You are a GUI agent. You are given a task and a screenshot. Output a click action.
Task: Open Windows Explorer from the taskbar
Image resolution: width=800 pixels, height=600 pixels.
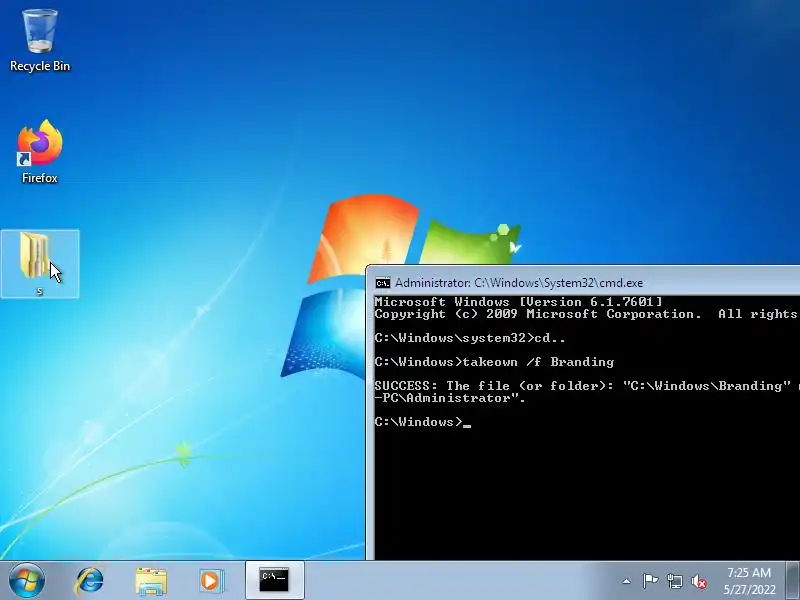pos(151,581)
